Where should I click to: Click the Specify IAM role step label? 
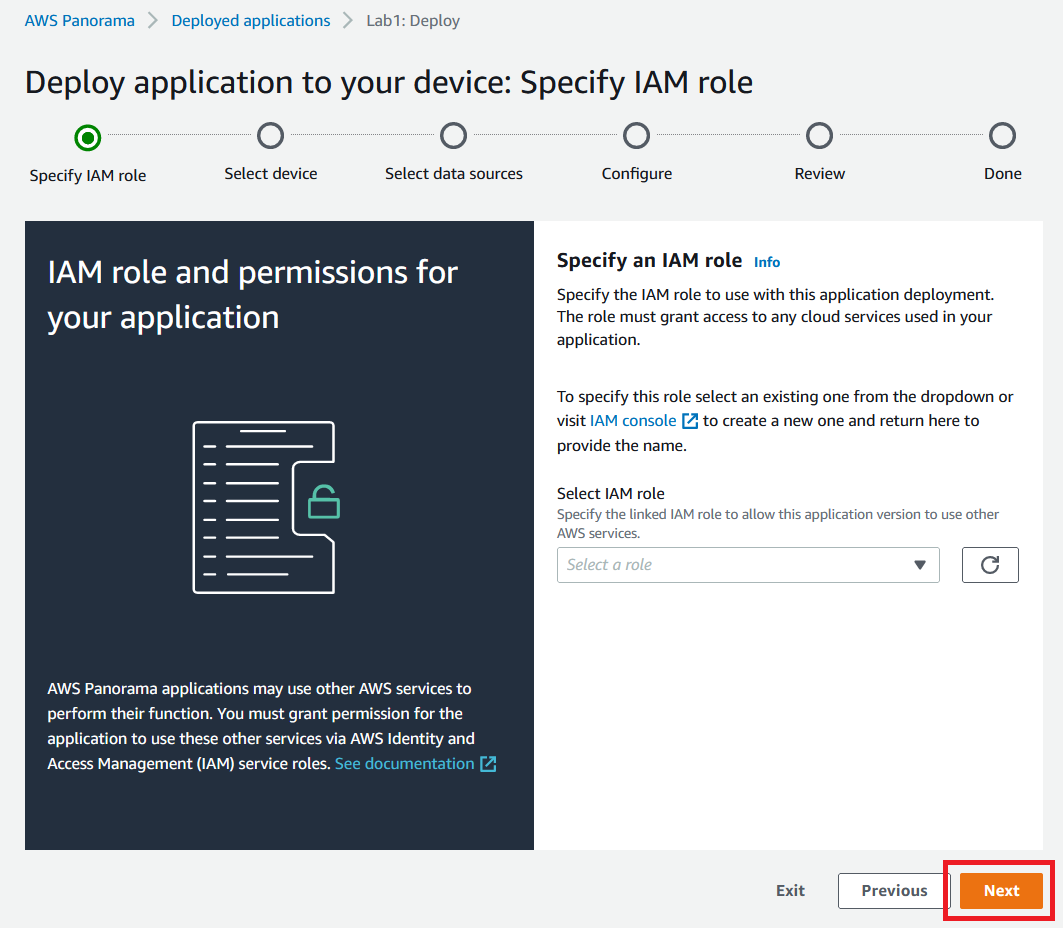87,176
